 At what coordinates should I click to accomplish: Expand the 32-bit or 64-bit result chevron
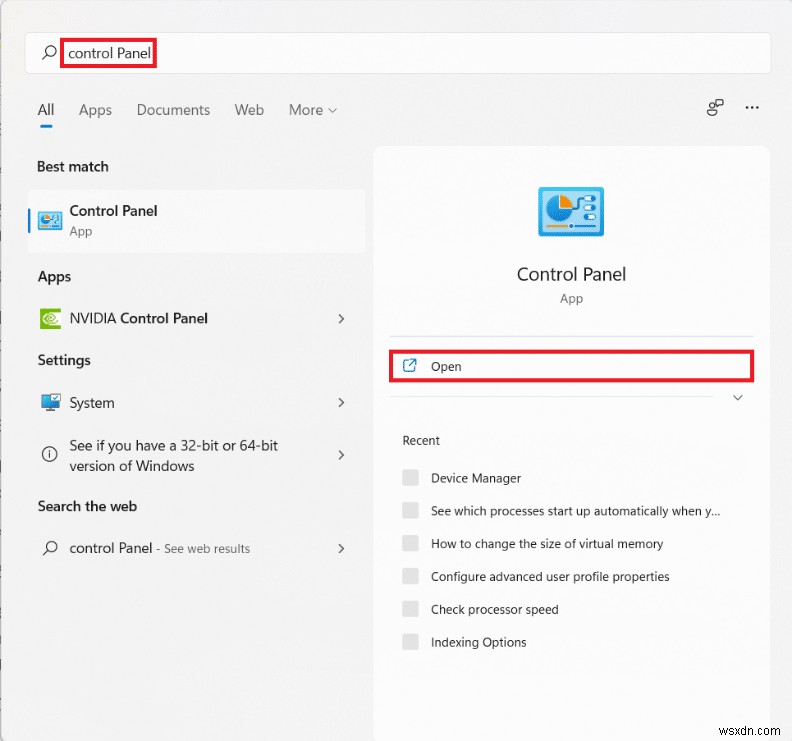[341, 455]
